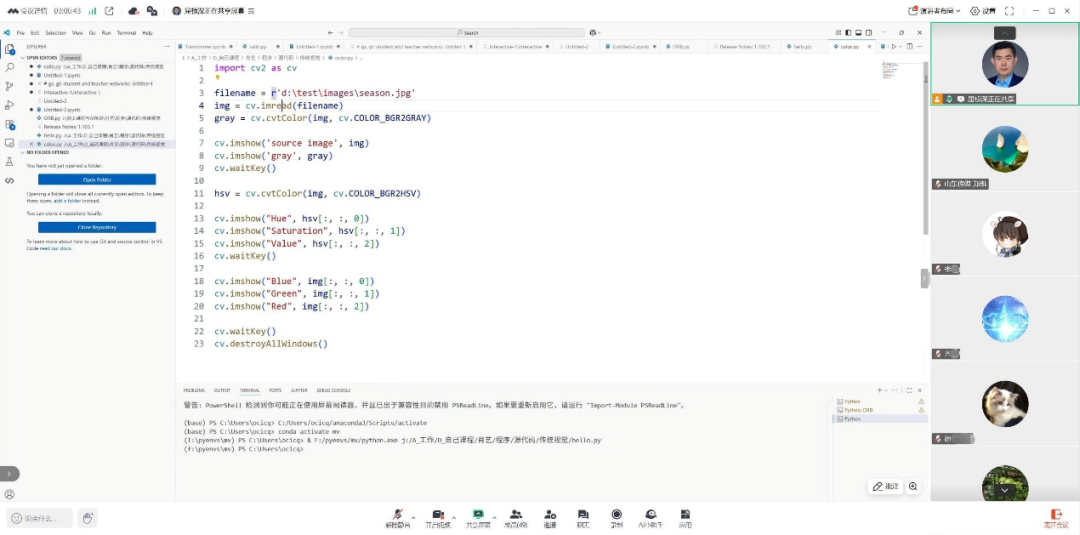The width and height of the screenshot is (1080, 535).
Task: Turn on video in meeting toolbar
Action: tap(438, 518)
